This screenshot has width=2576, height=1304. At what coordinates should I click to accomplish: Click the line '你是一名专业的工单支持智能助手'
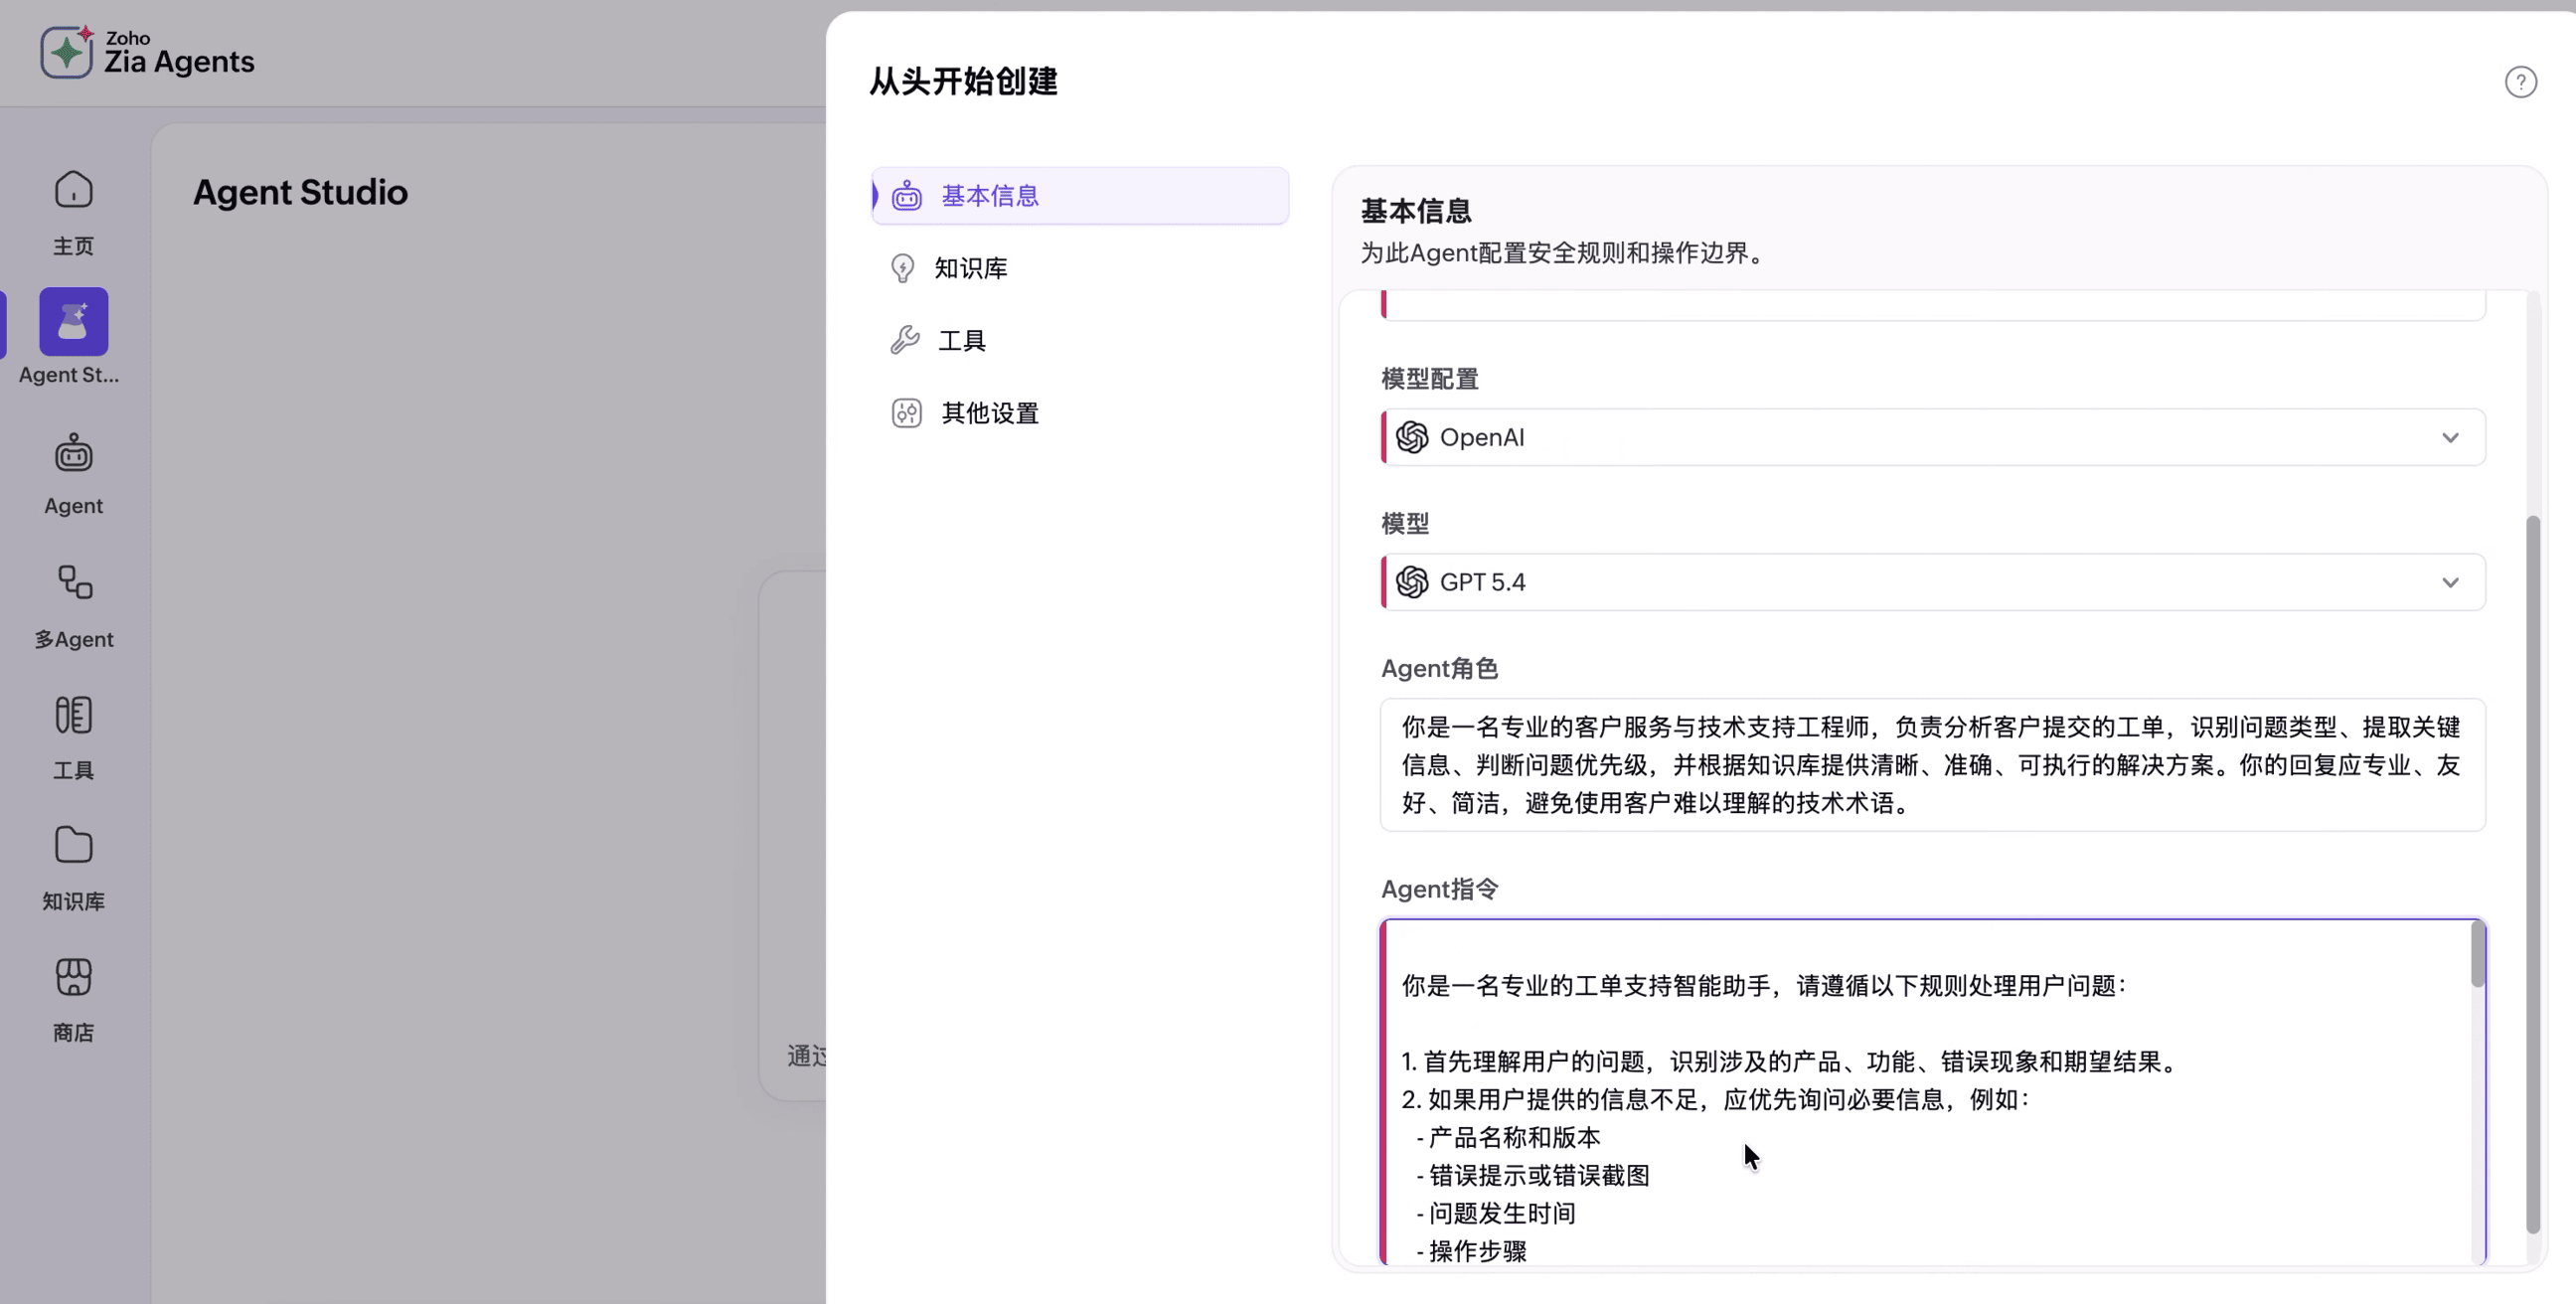pyautogui.click(x=1764, y=986)
